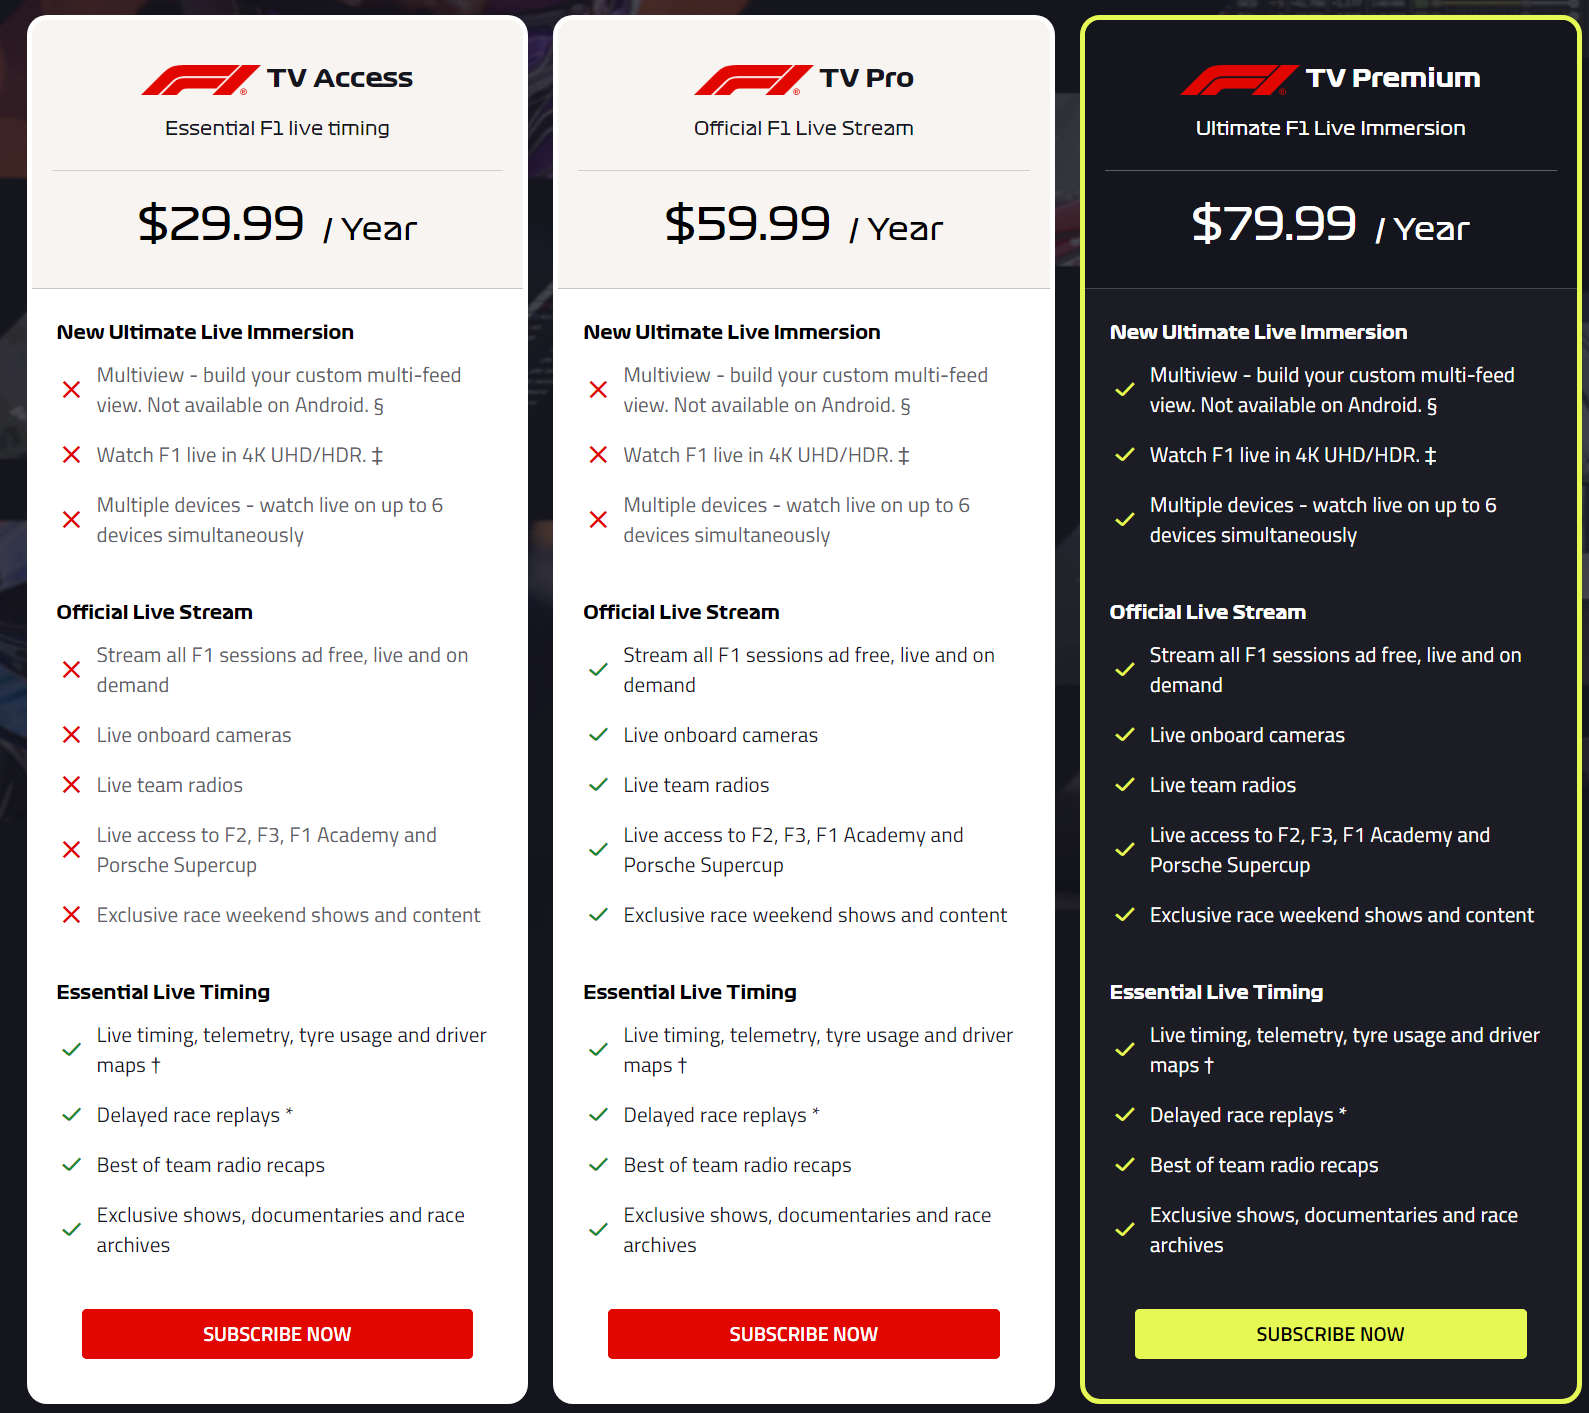Click red X beside Multiple devices in TV Pro
The width and height of the screenshot is (1589, 1413).
[x=598, y=520]
